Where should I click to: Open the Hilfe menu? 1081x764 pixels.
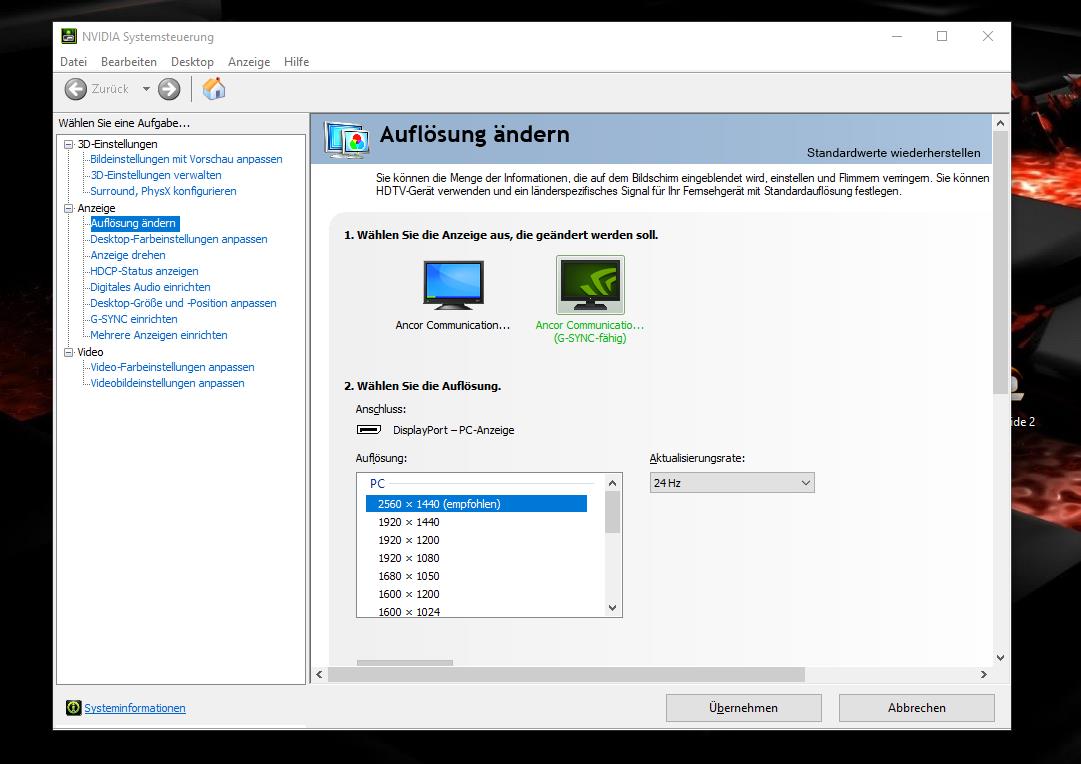pyautogui.click(x=296, y=61)
